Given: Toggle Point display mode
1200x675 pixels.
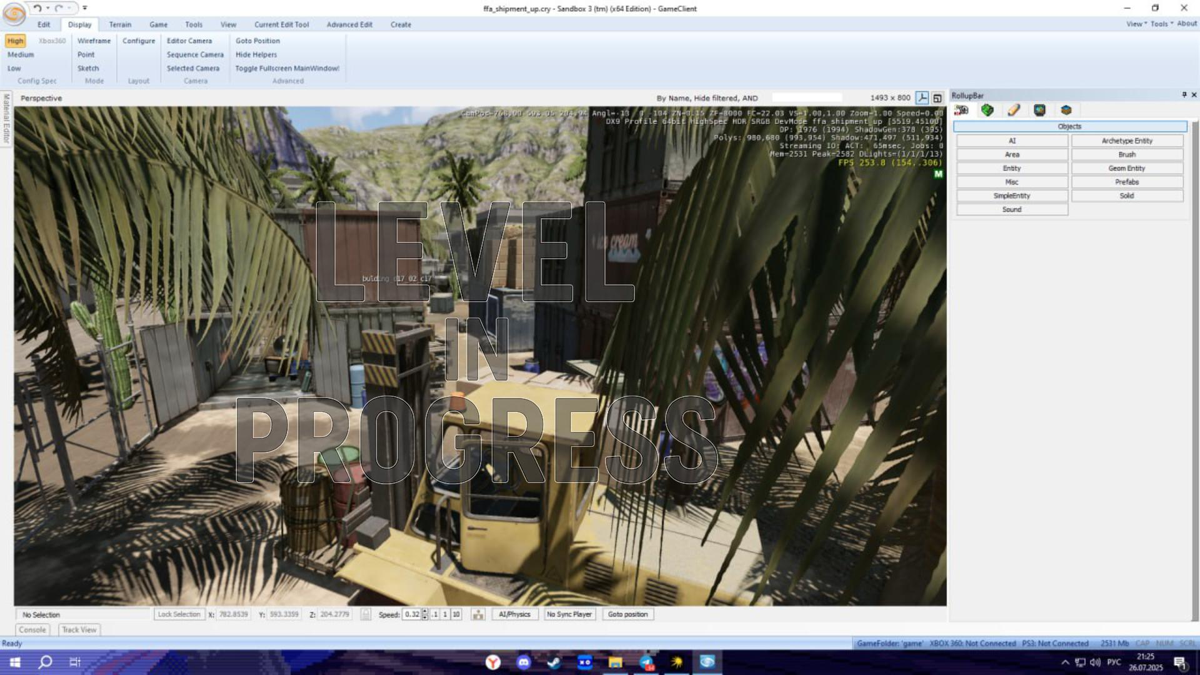Looking at the screenshot, I should pos(86,55).
